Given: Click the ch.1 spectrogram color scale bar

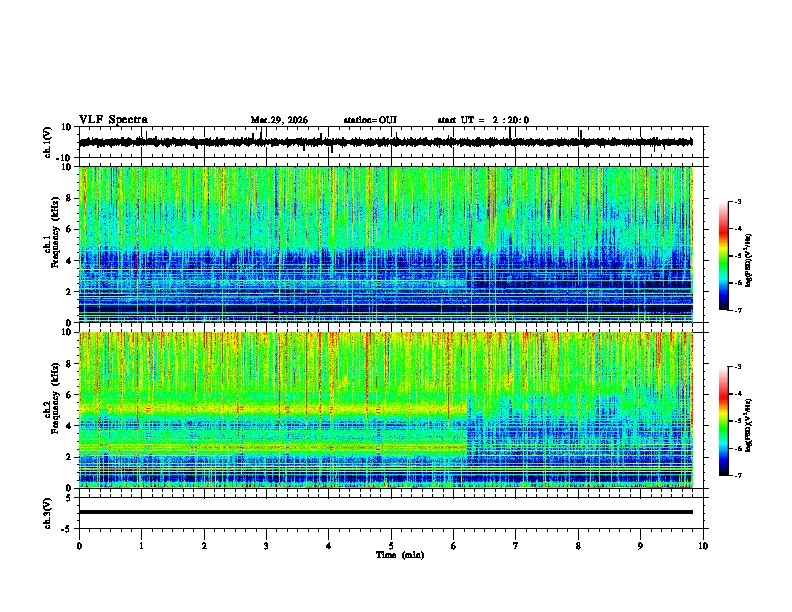Looking at the screenshot, I should [x=724, y=256].
